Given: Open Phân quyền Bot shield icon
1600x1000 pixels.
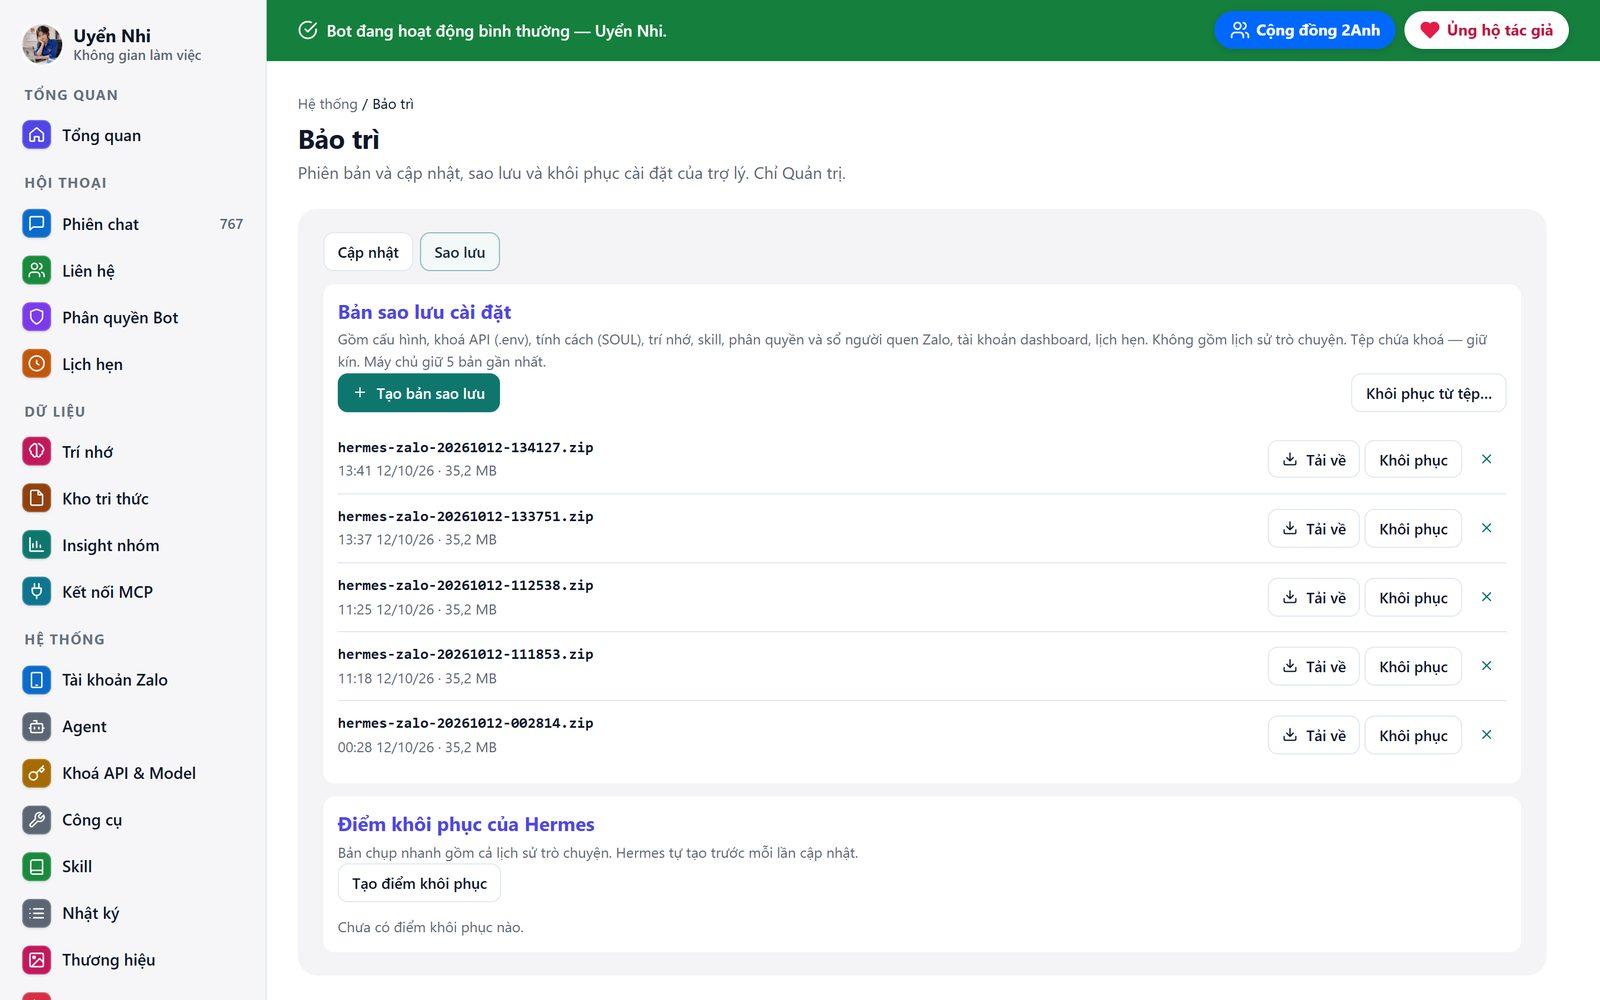Looking at the screenshot, I should coord(37,317).
